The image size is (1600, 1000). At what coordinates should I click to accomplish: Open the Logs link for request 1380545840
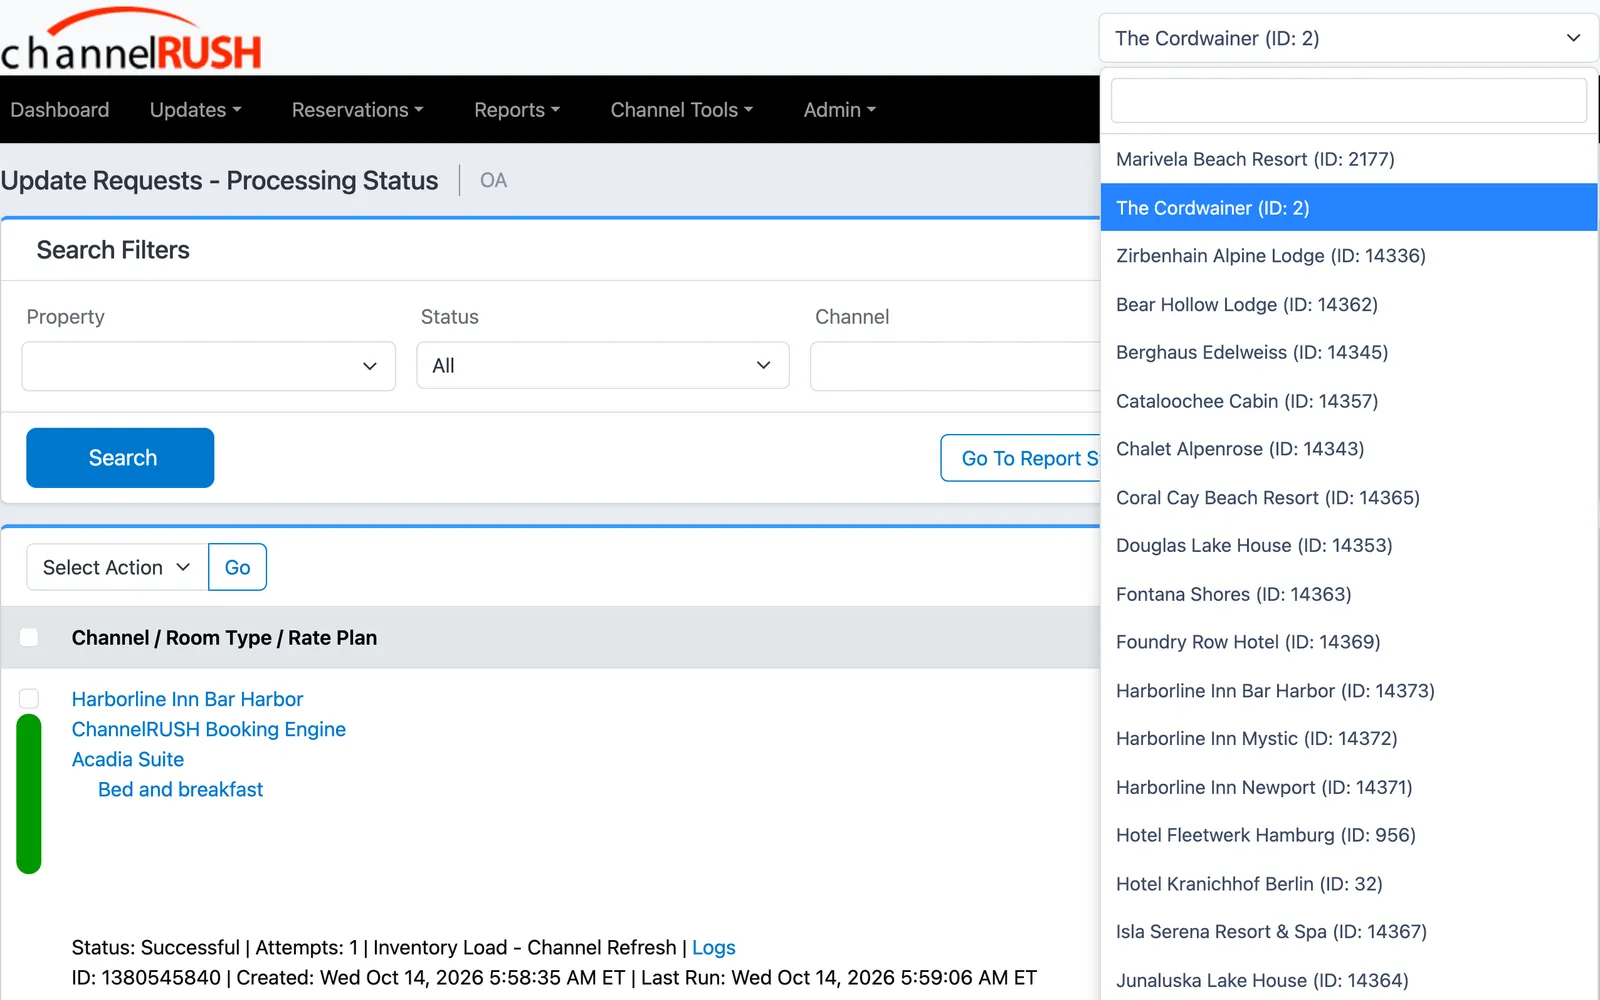click(x=714, y=947)
